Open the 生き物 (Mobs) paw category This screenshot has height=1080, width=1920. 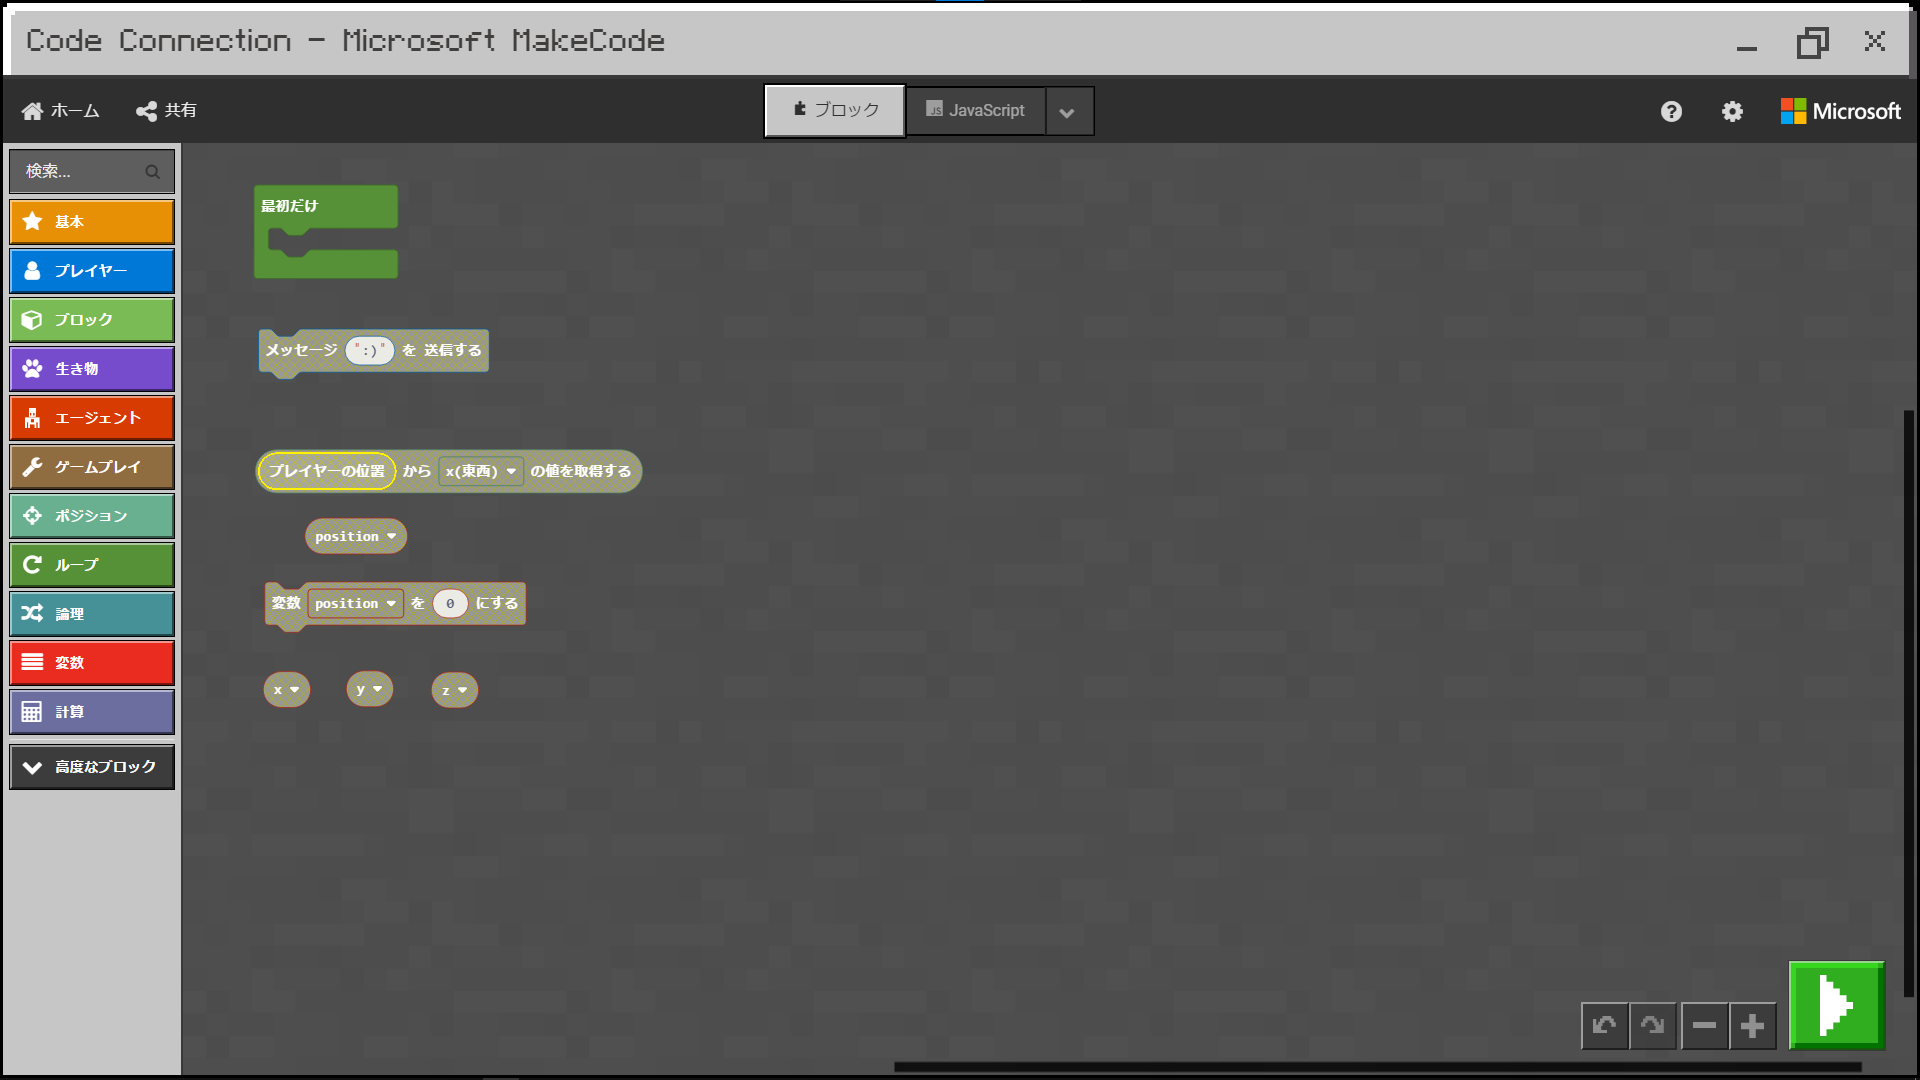point(91,369)
